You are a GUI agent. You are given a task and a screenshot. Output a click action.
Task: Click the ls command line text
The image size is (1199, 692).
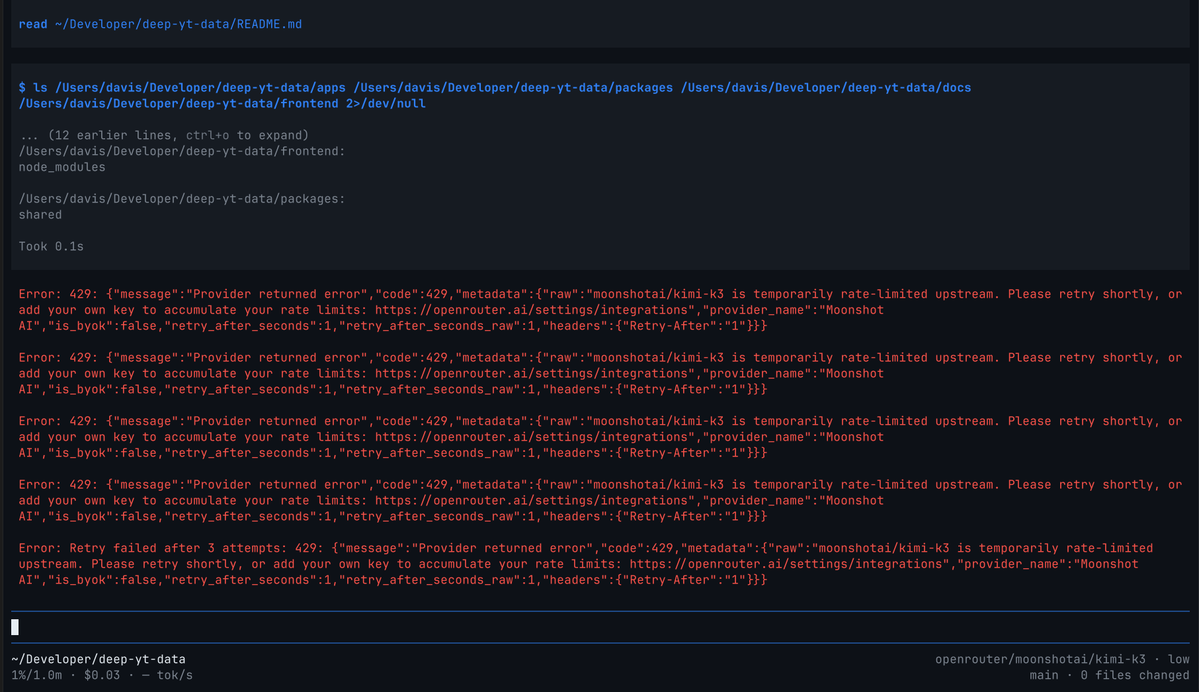pyautogui.click(x=495, y=96)
